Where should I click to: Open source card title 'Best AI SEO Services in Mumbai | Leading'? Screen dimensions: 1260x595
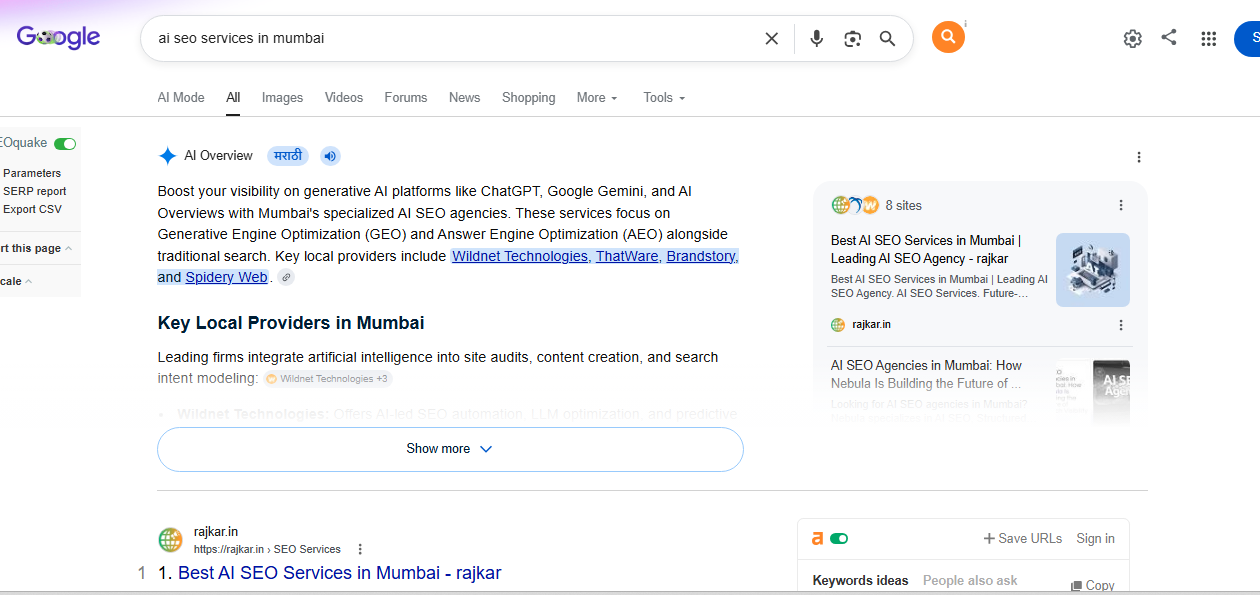[926, 249]
